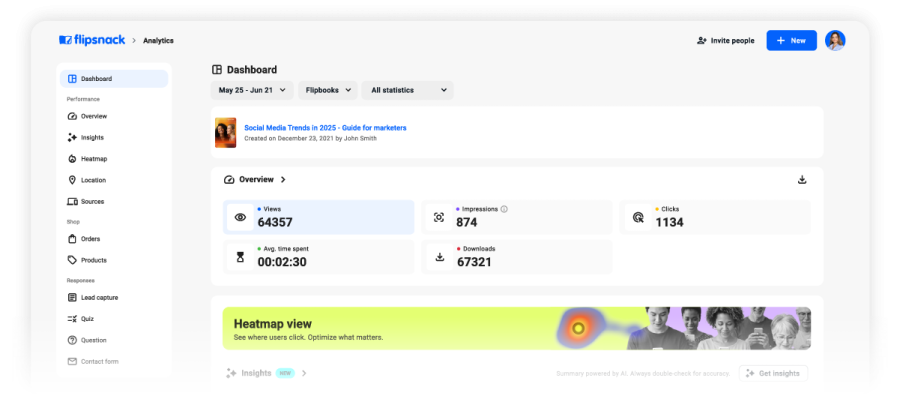Click the Overview gauge icon in sidebar
Viewport: 900px width, 414px height.
coord(72,116)
